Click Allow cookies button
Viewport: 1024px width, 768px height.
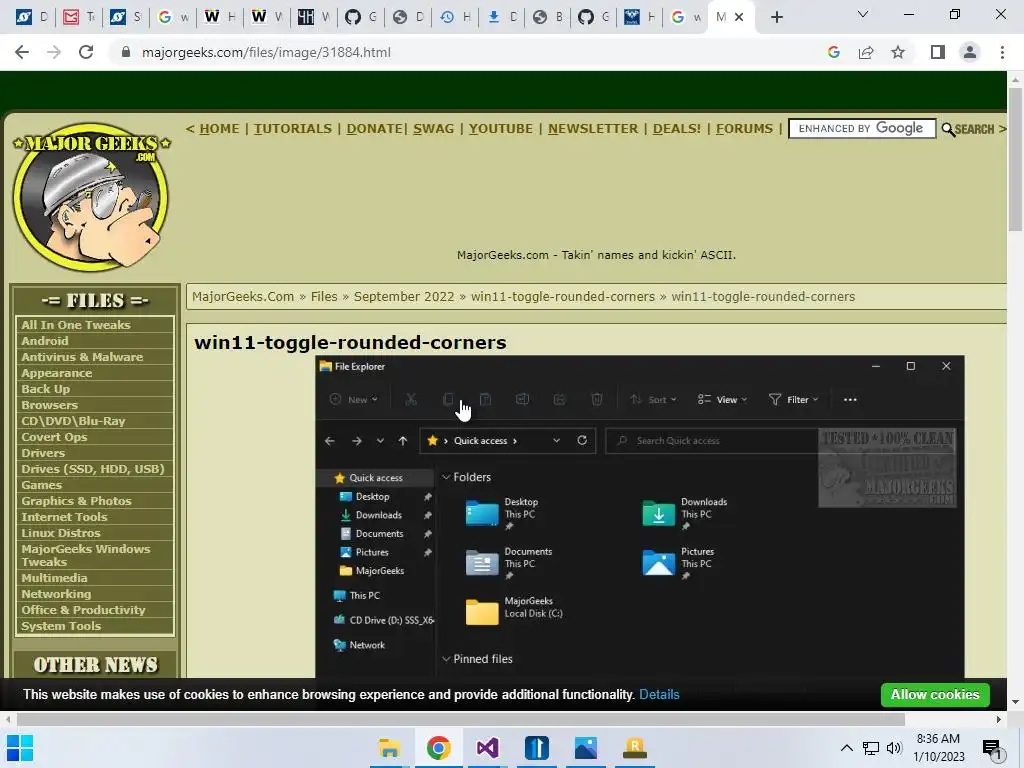[x=935, y=694]
